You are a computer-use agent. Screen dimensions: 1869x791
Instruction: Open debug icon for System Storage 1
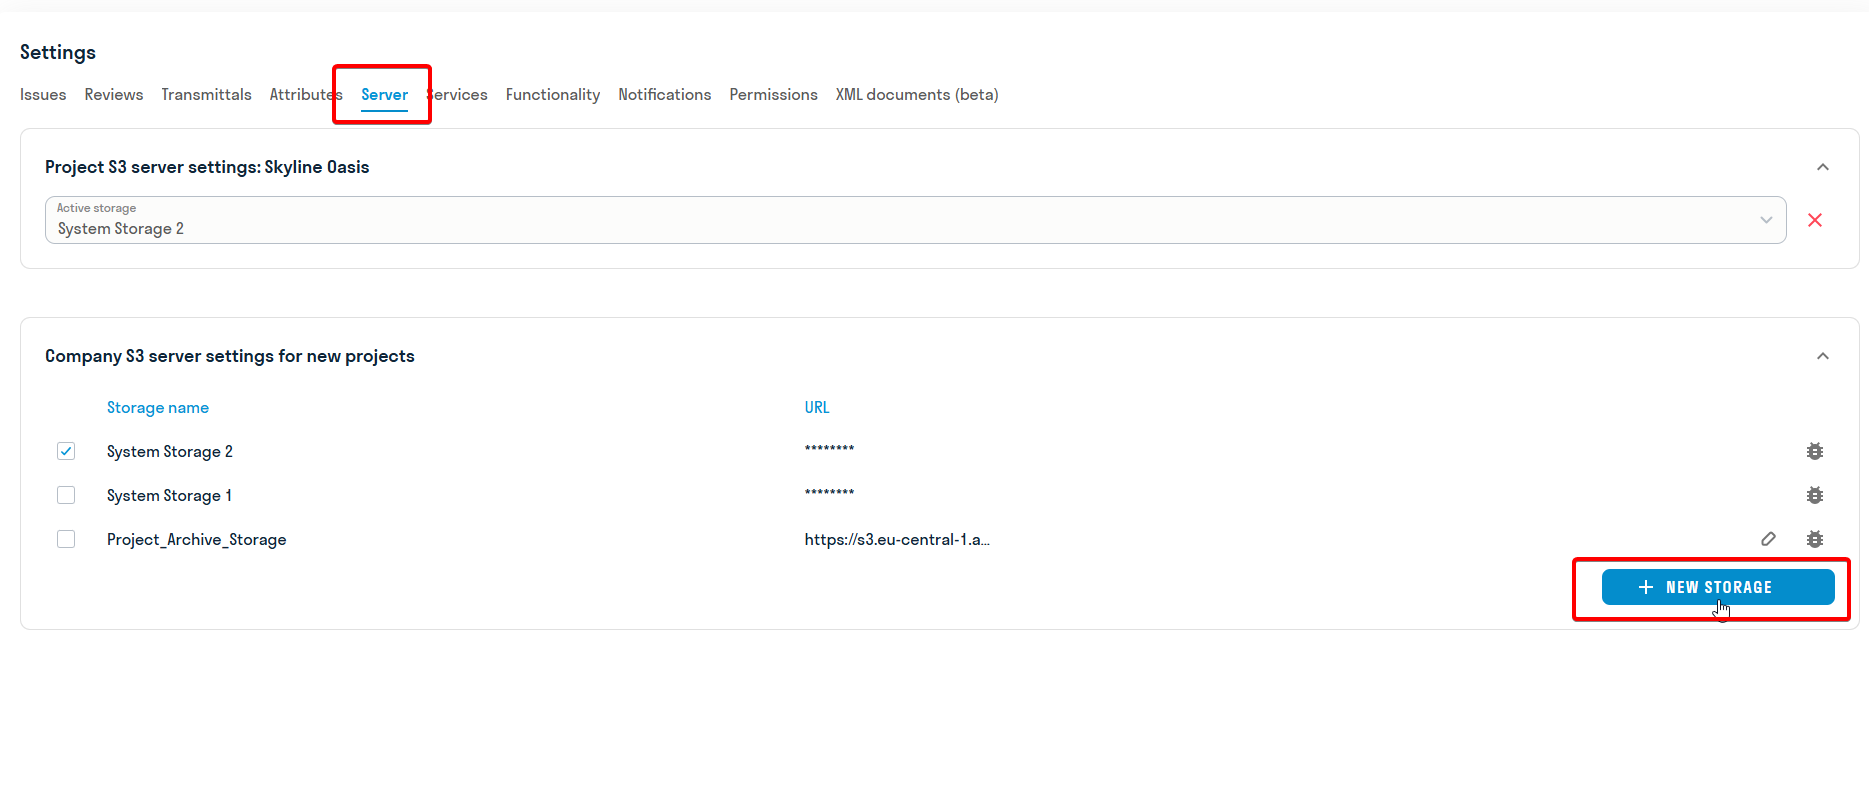1815,495
